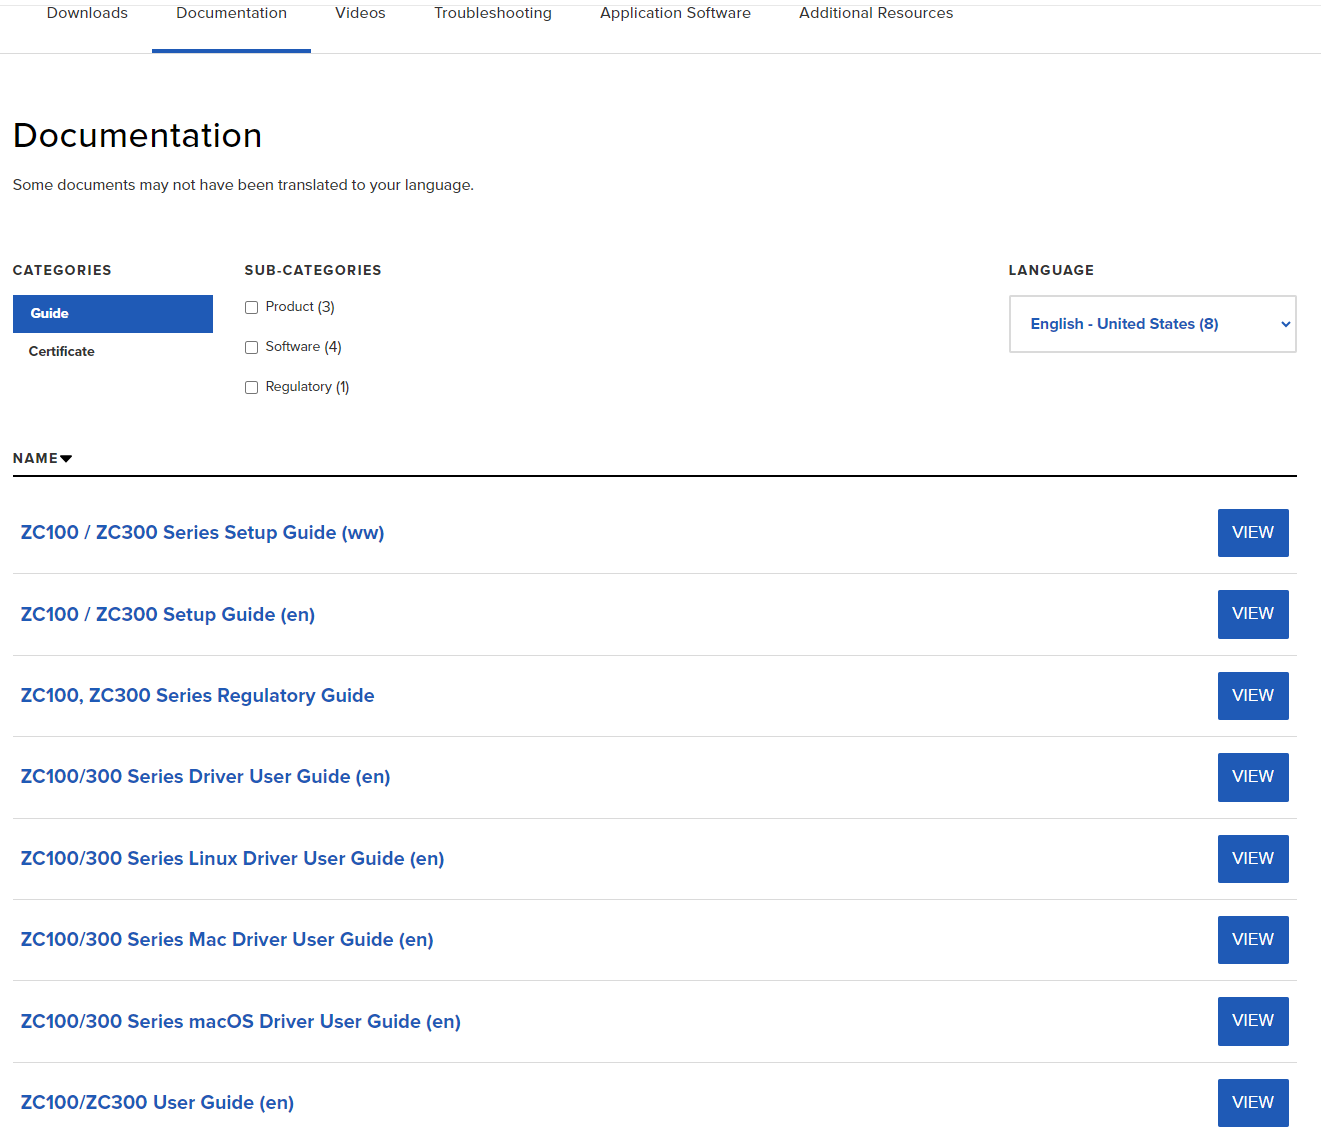This screenshot has width=1321, height=1135.
Task: Open the Additional Resources tab
Action: click(876, 13)
